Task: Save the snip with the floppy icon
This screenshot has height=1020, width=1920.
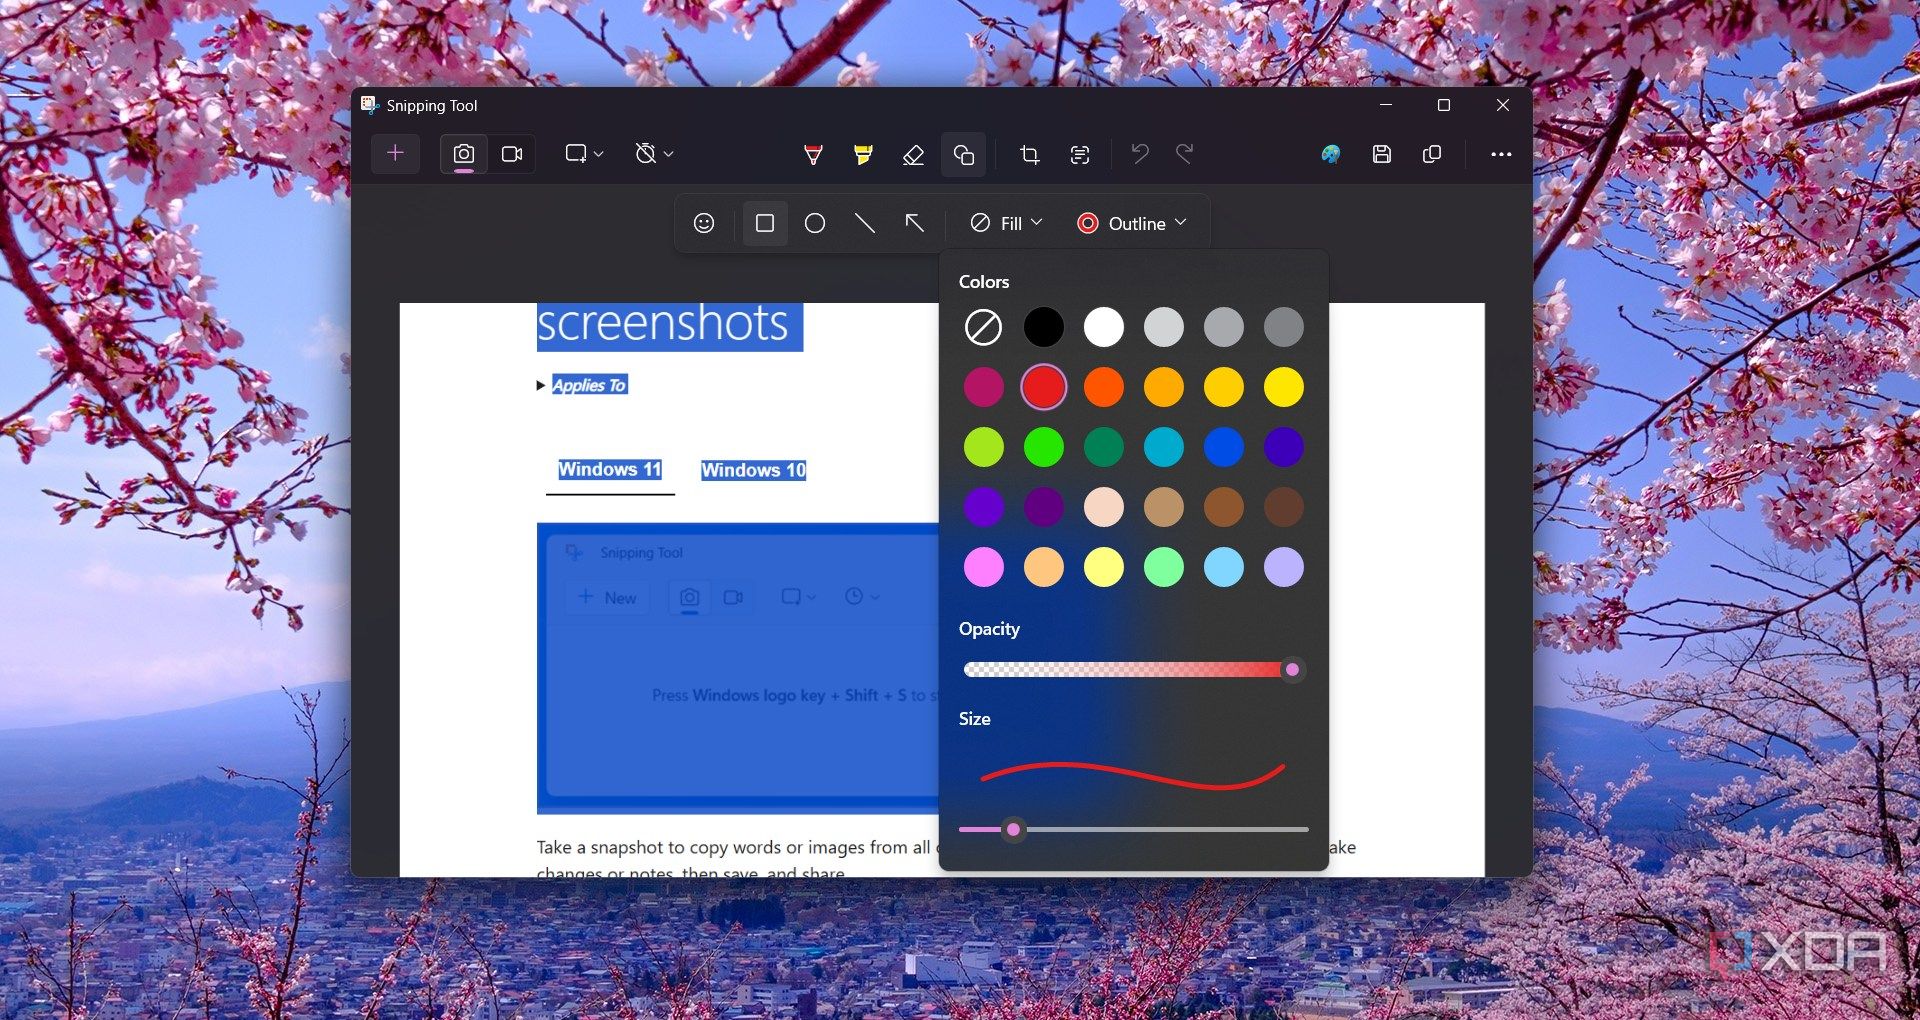Action: 1382,154
